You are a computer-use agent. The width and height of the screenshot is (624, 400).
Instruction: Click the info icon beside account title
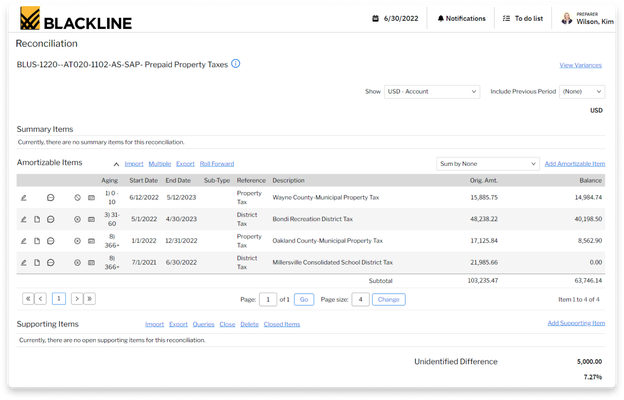coord(236,64)
